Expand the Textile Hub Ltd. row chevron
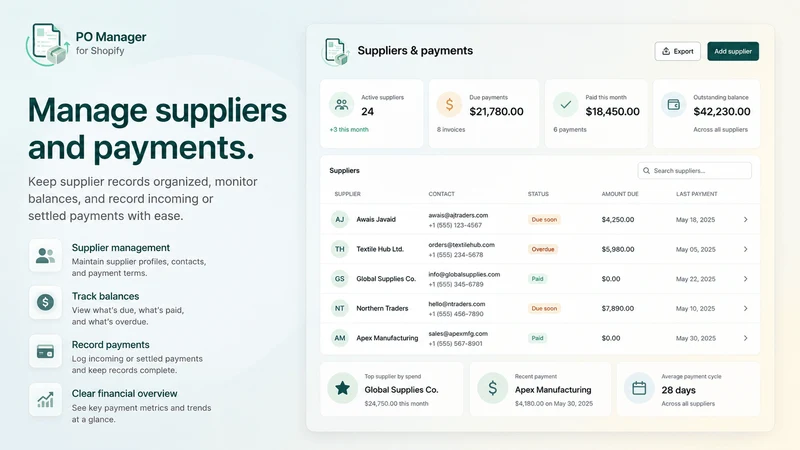Screen dimensions: 800x450 pyautogui.click(x=745, y=249)
